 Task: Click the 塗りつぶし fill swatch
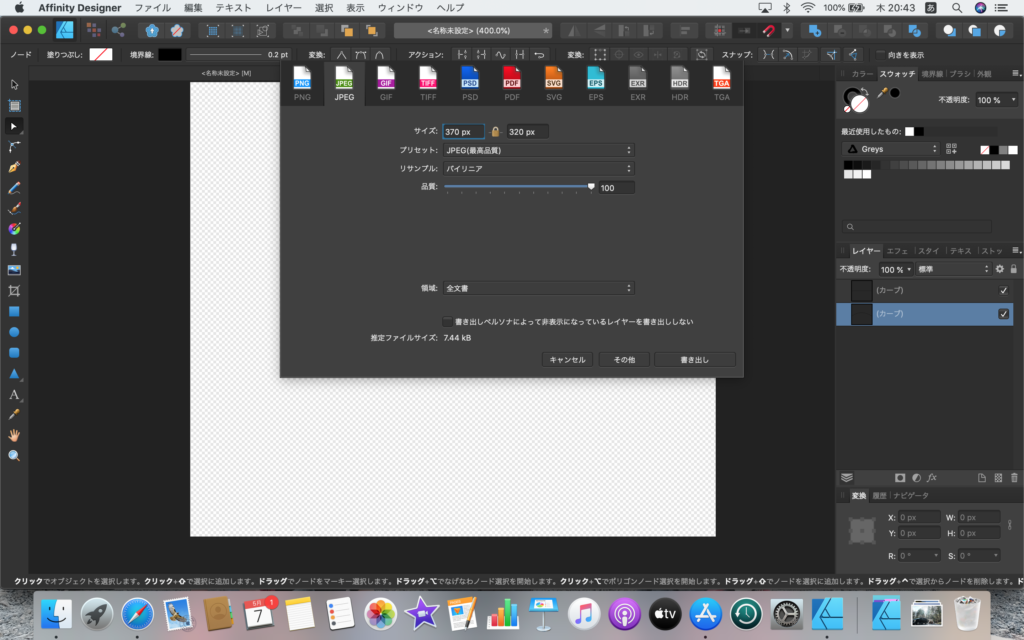[x=101, y=55]
